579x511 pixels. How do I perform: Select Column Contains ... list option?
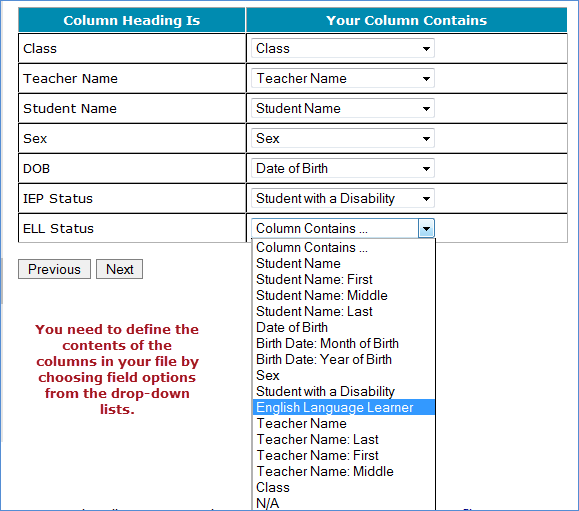[344, 247]
